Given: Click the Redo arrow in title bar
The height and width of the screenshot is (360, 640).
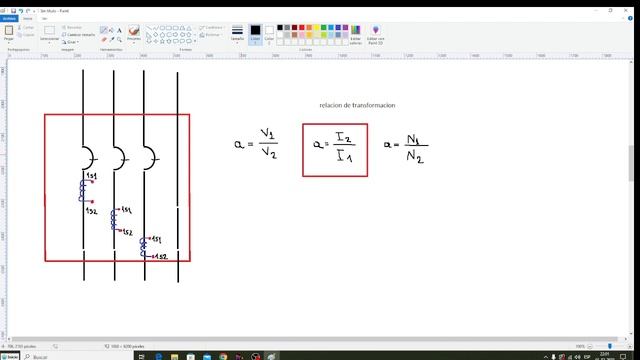Looking at the screenshot, I should click(x=28, y=11).
